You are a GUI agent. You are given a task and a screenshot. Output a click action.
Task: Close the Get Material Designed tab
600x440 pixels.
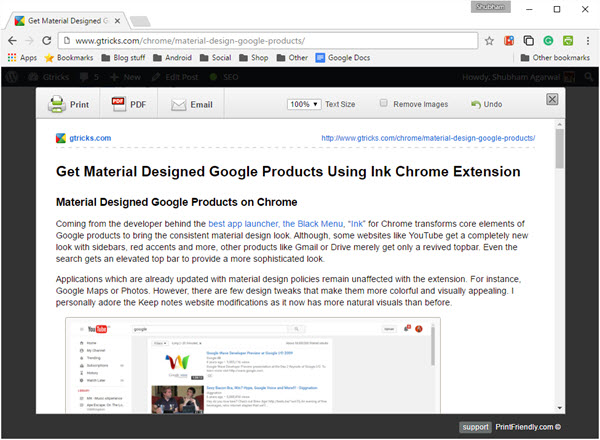coord(117,21)
